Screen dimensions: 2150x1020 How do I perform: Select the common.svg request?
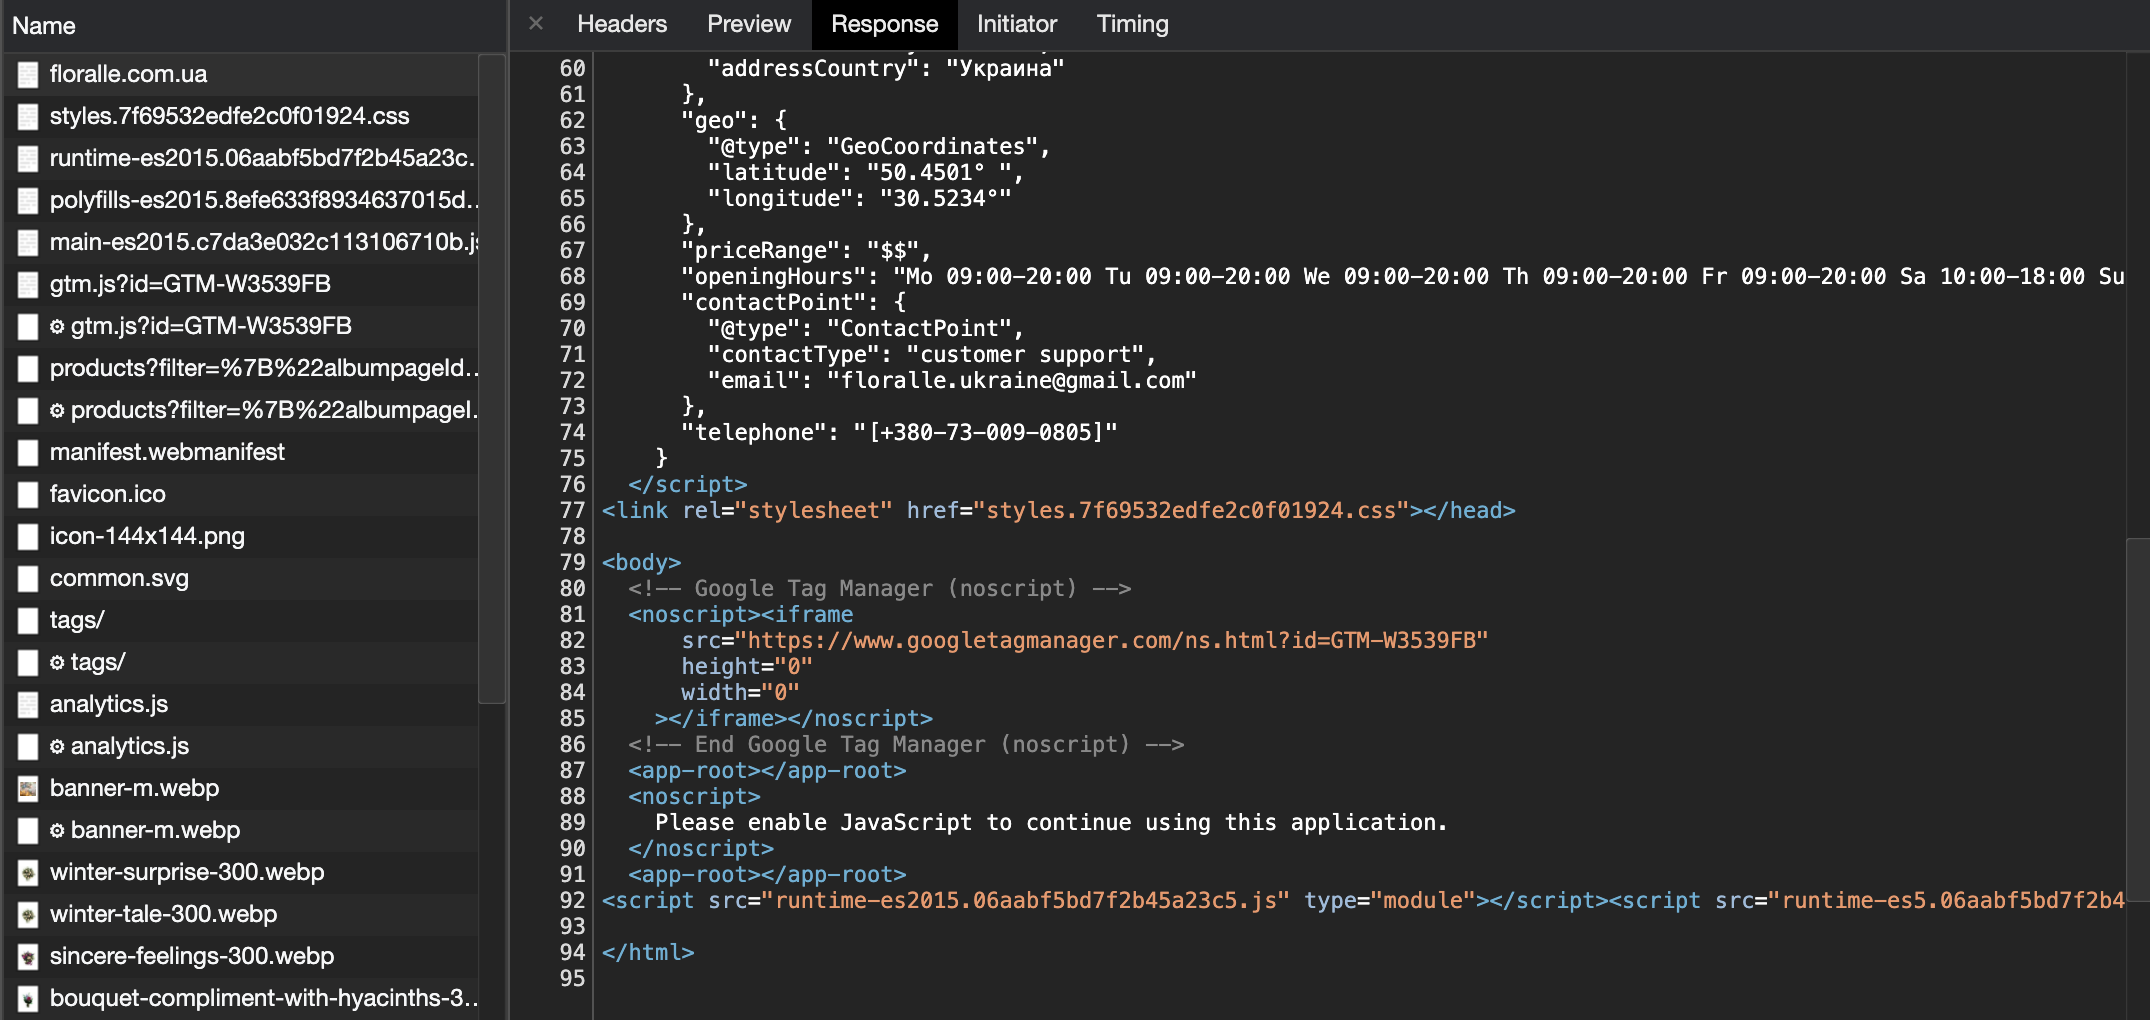pos(240,578)
